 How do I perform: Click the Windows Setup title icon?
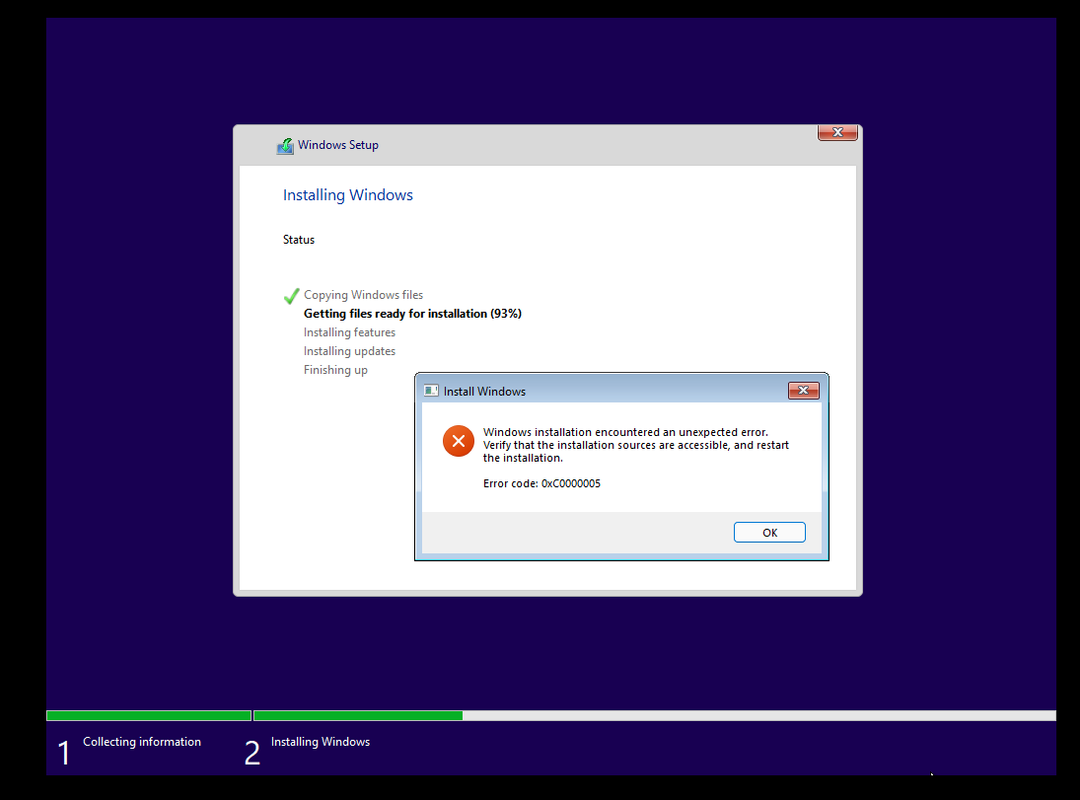(x=285, y=145)
